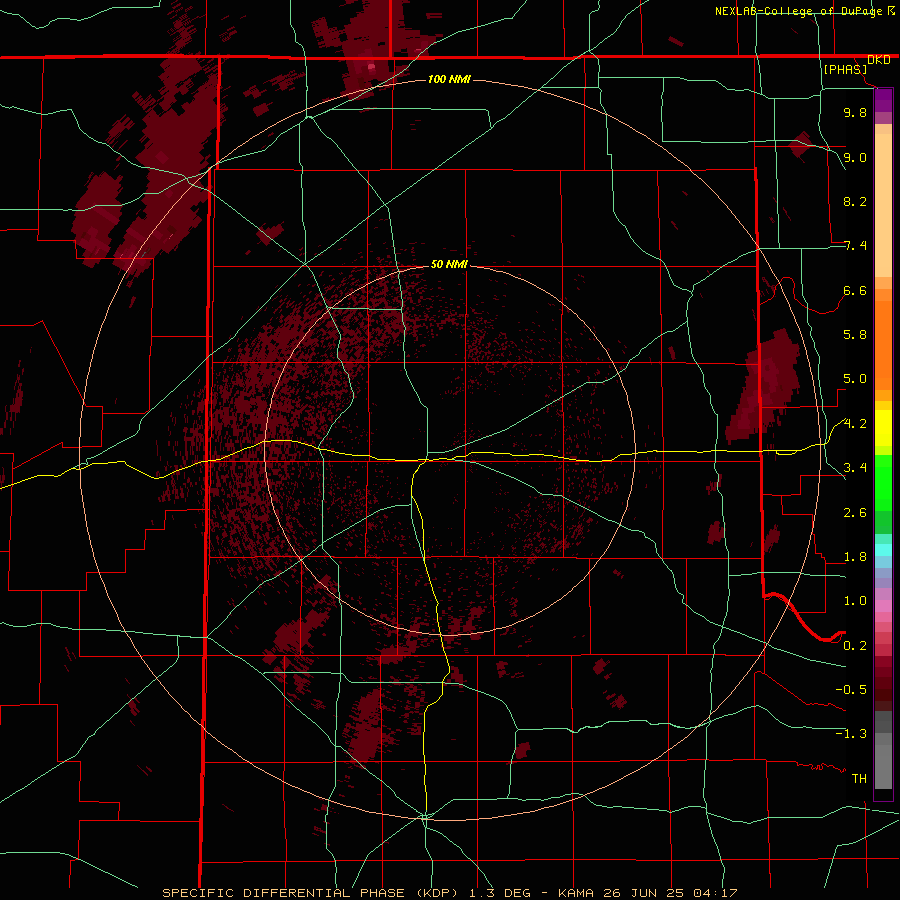This screenshot has width=900, height=900.
Task: Click the 26 JUN 25 date text
Action: 642,893
